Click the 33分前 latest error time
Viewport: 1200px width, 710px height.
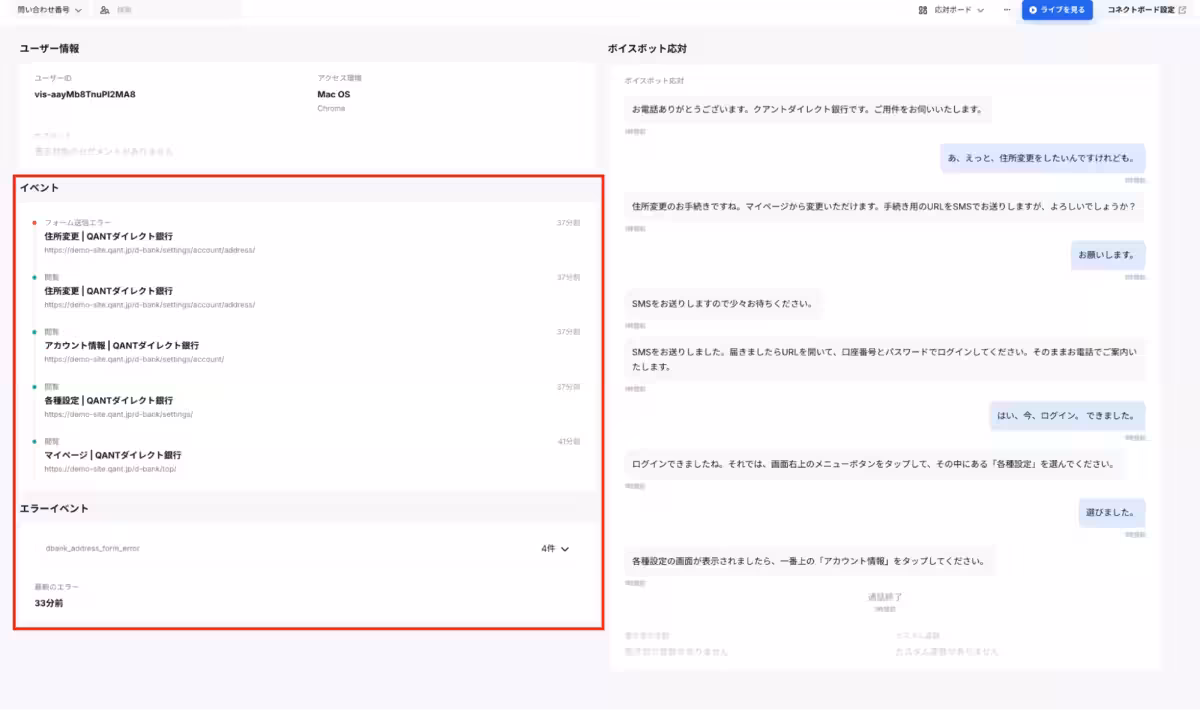(x=49, y=604)
